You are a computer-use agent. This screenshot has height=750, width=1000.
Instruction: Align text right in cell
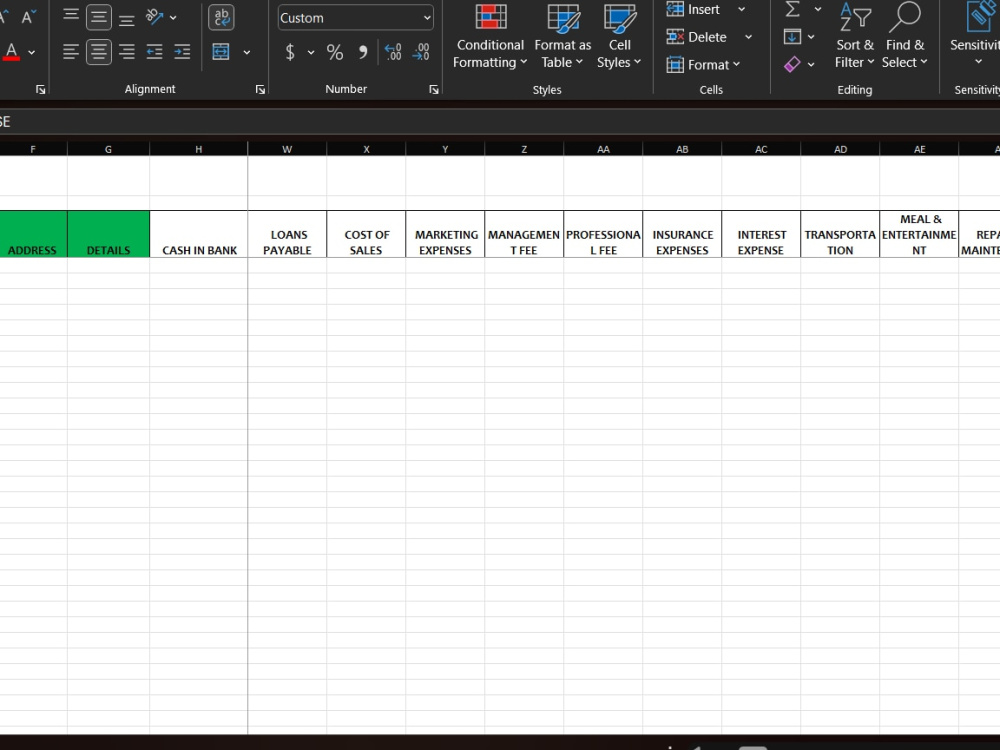coord(127,52)
